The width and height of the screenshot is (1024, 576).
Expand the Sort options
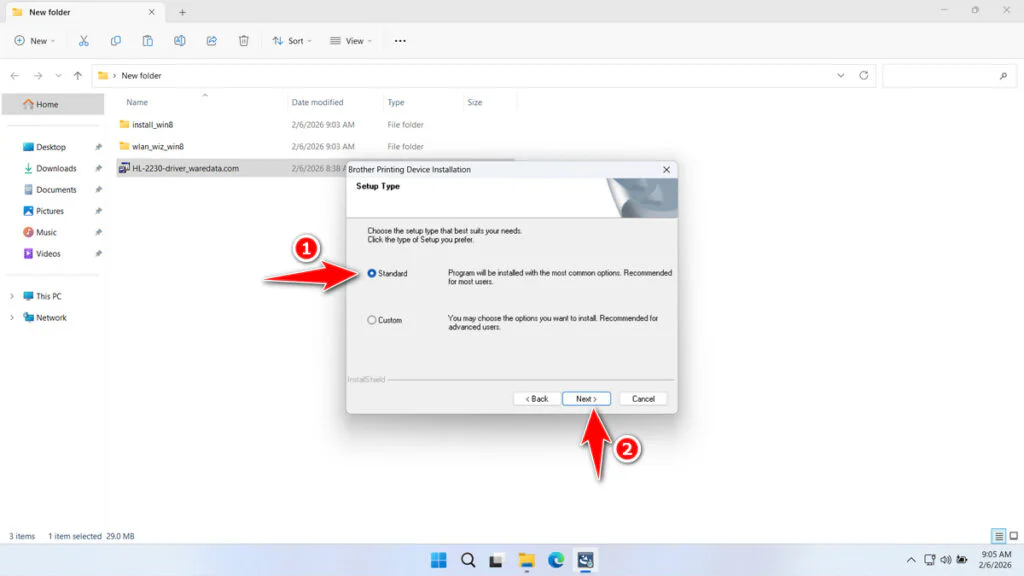point(292,40)
